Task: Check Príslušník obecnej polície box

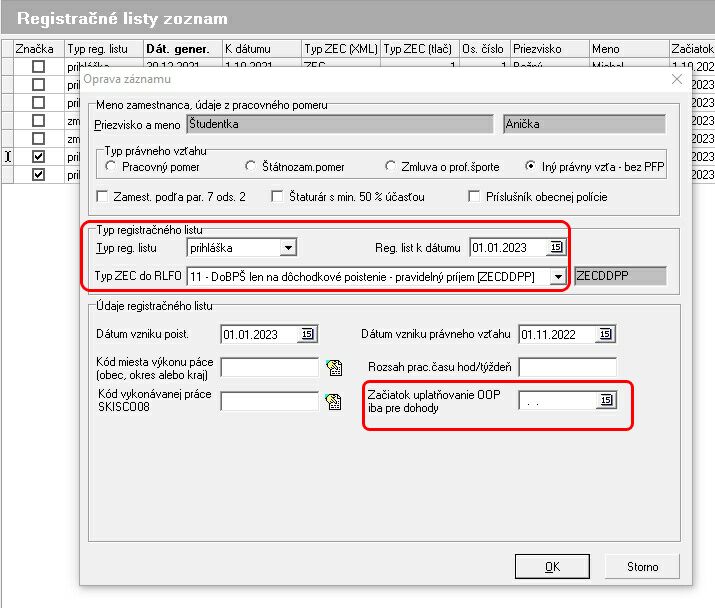Action: click(474, 197)
